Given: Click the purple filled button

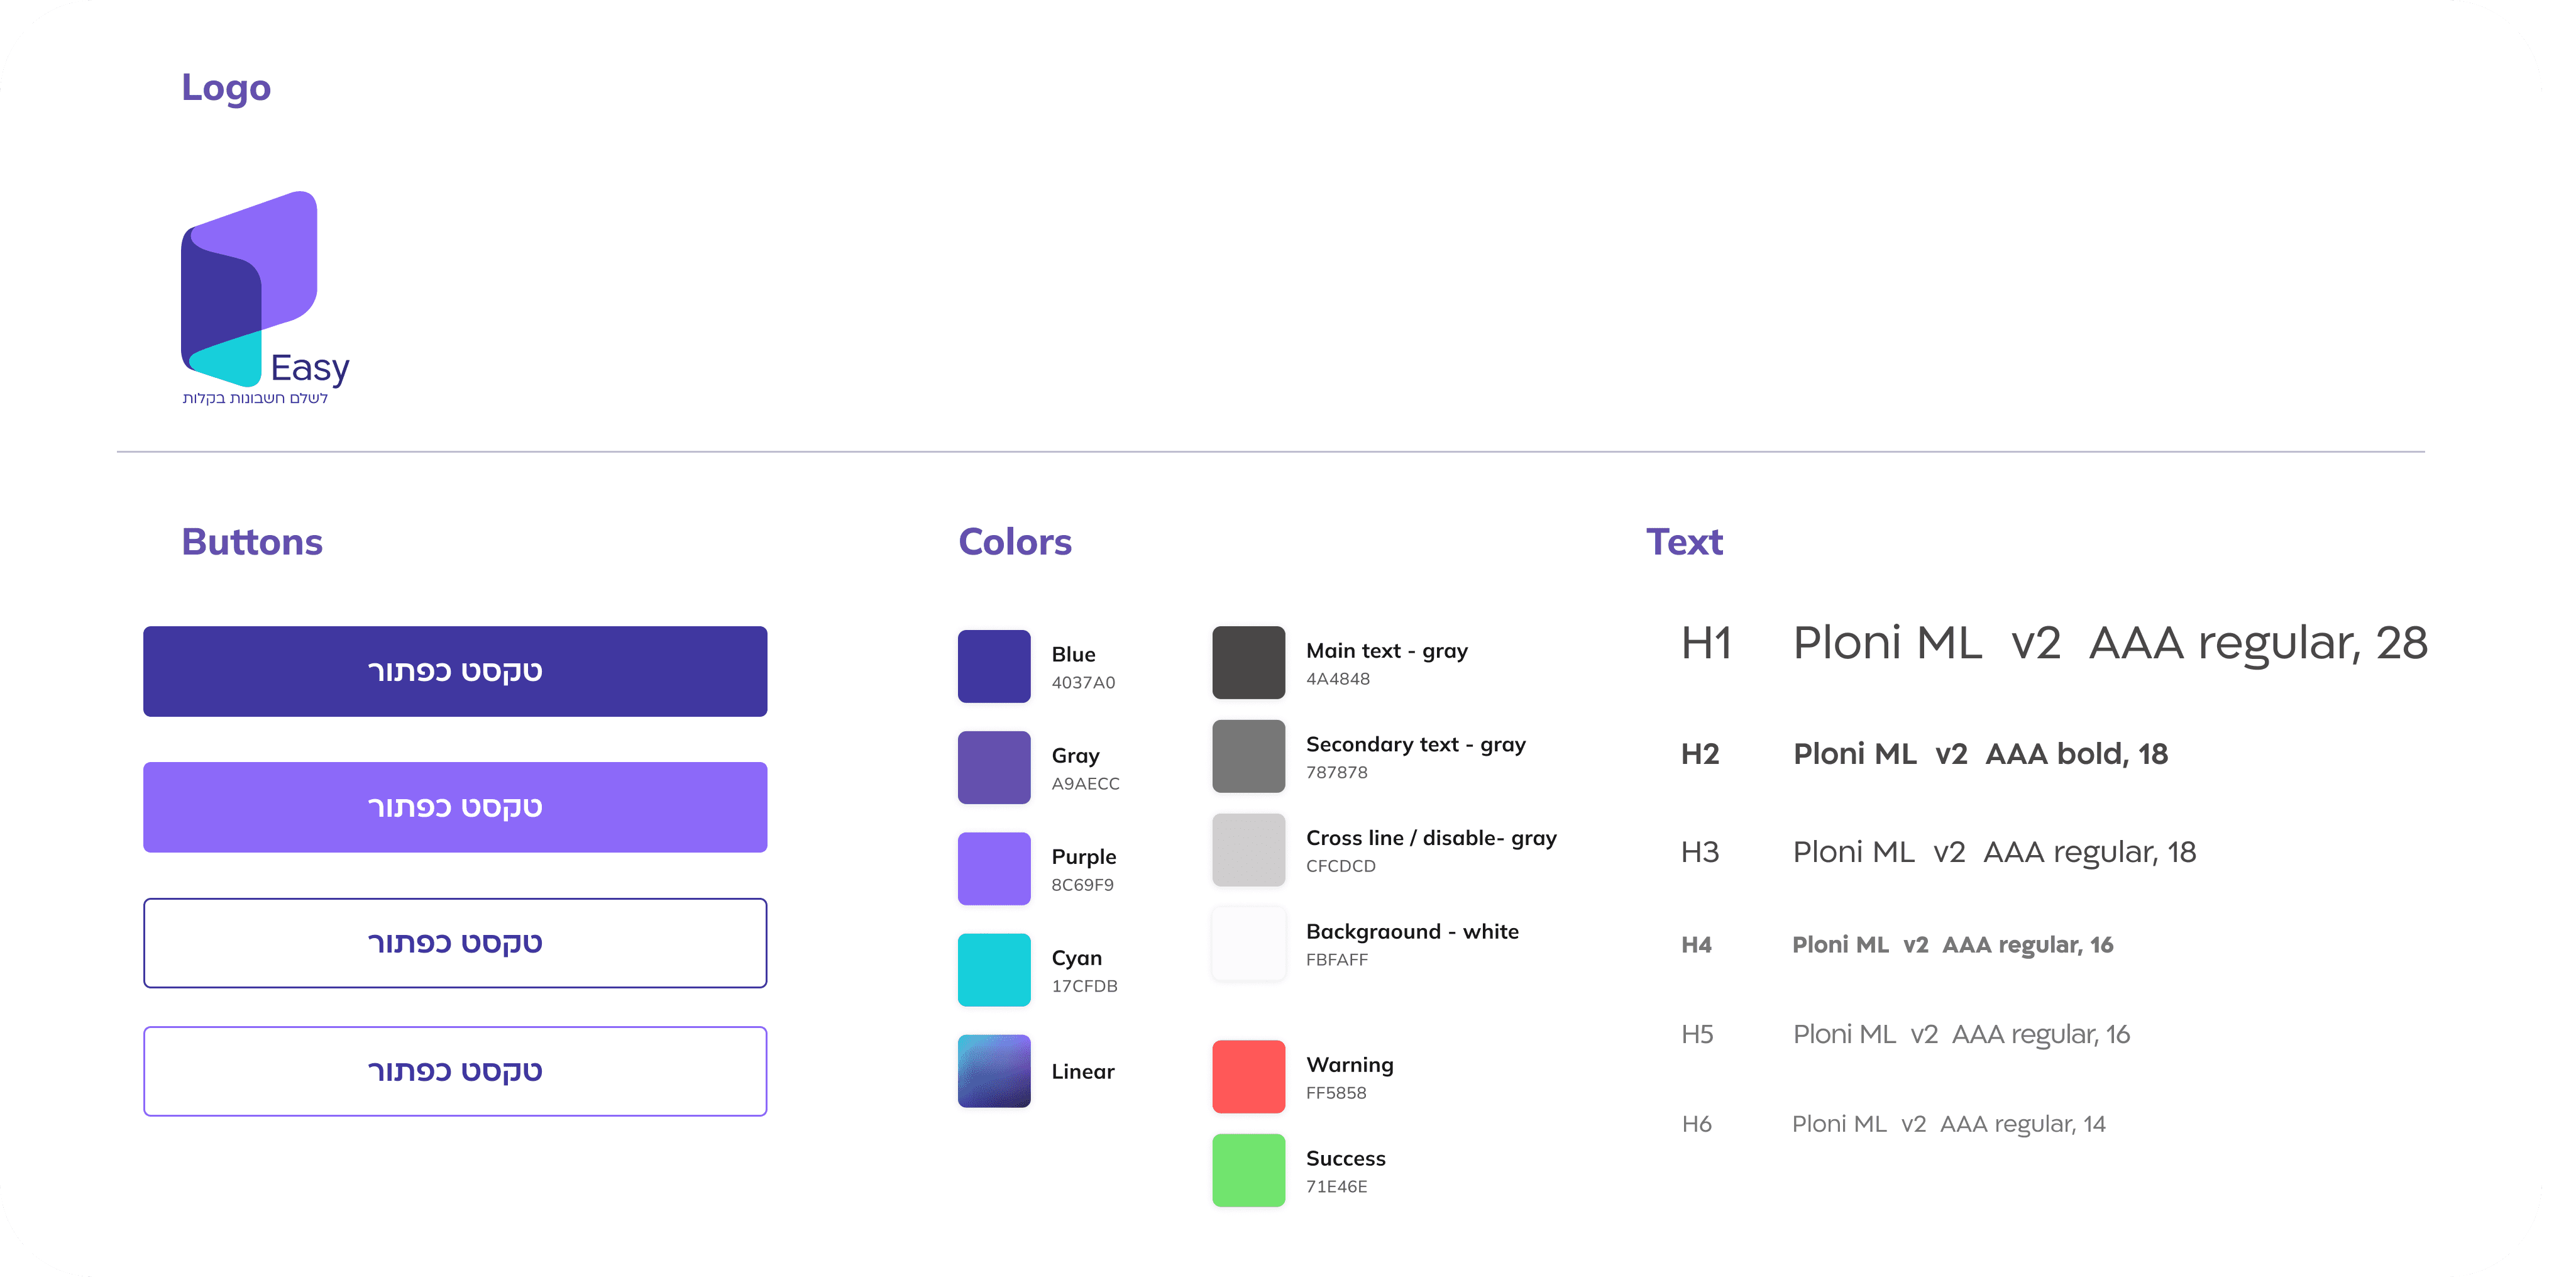Looking at the screenshot, I should [x=455, y=807].
